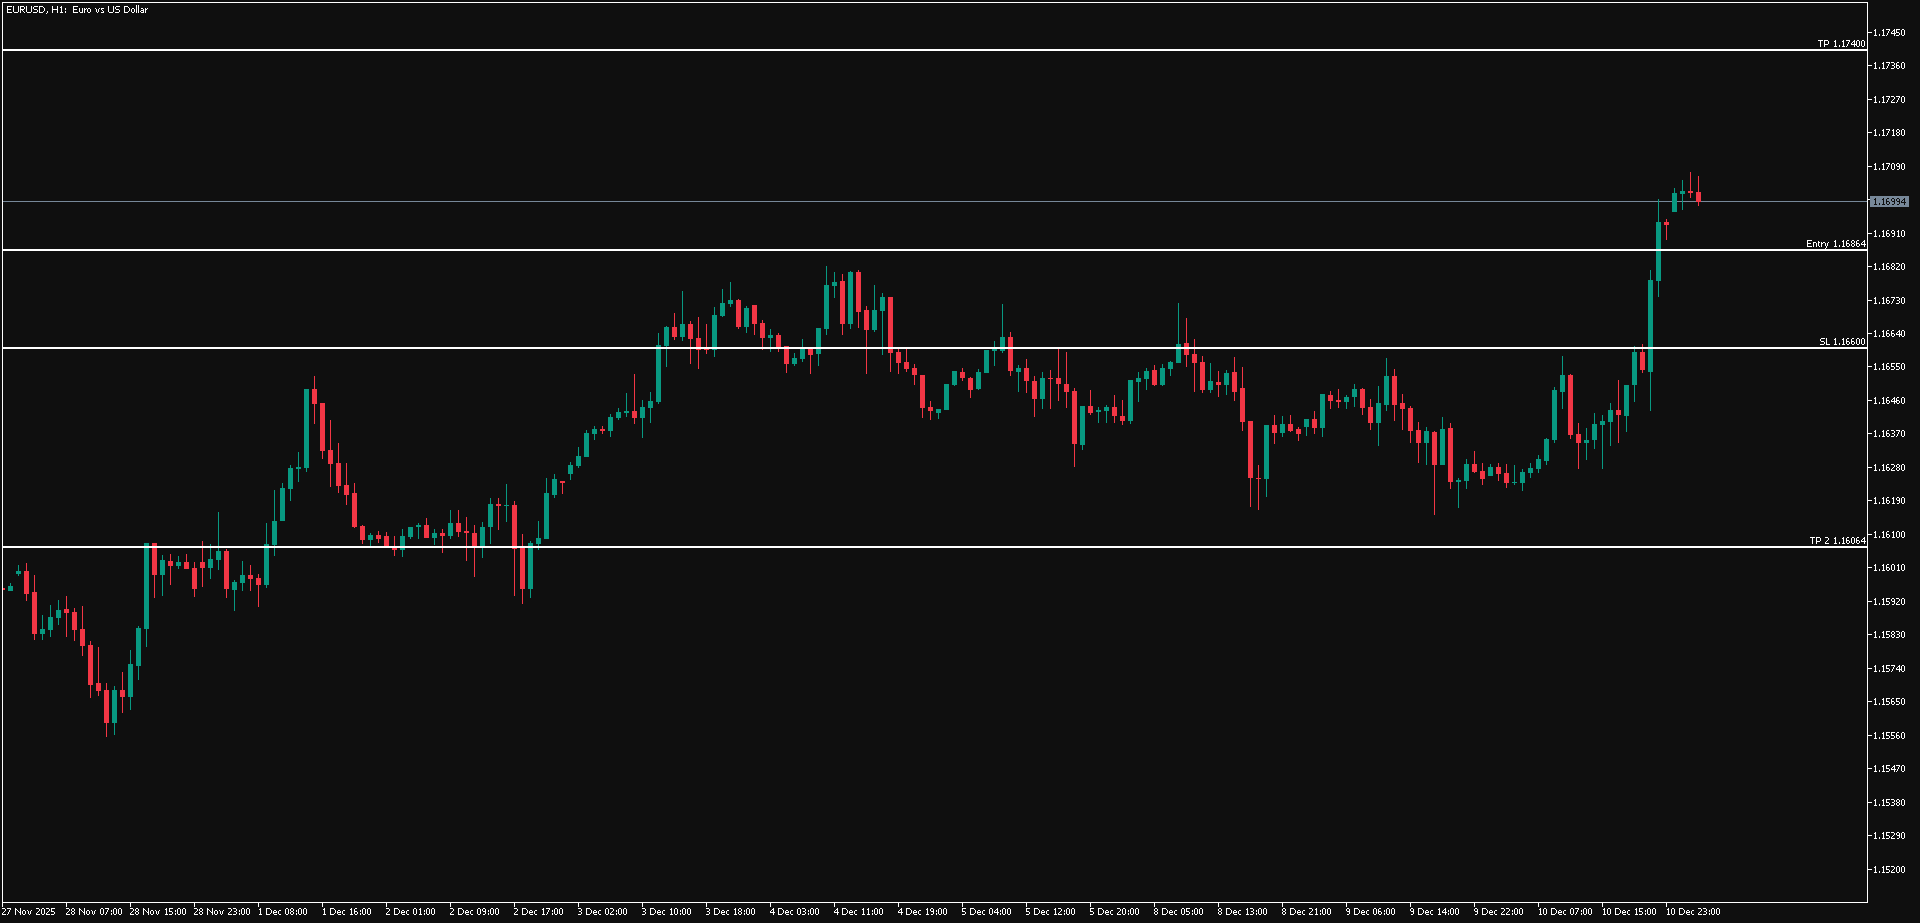Select the 3 Dec 10:00 time label

[667, 912]
